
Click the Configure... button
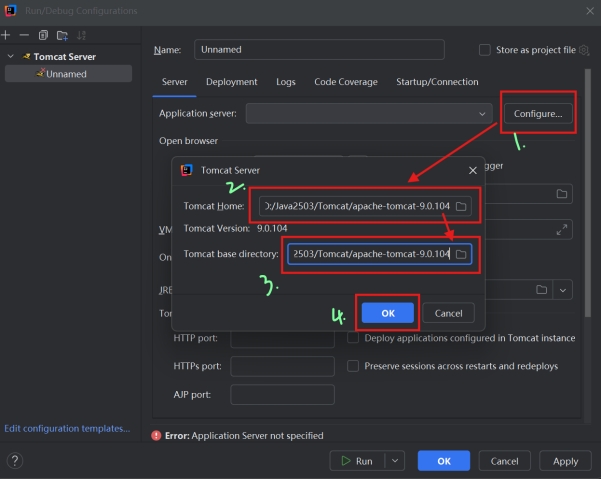tap(538, 113)
